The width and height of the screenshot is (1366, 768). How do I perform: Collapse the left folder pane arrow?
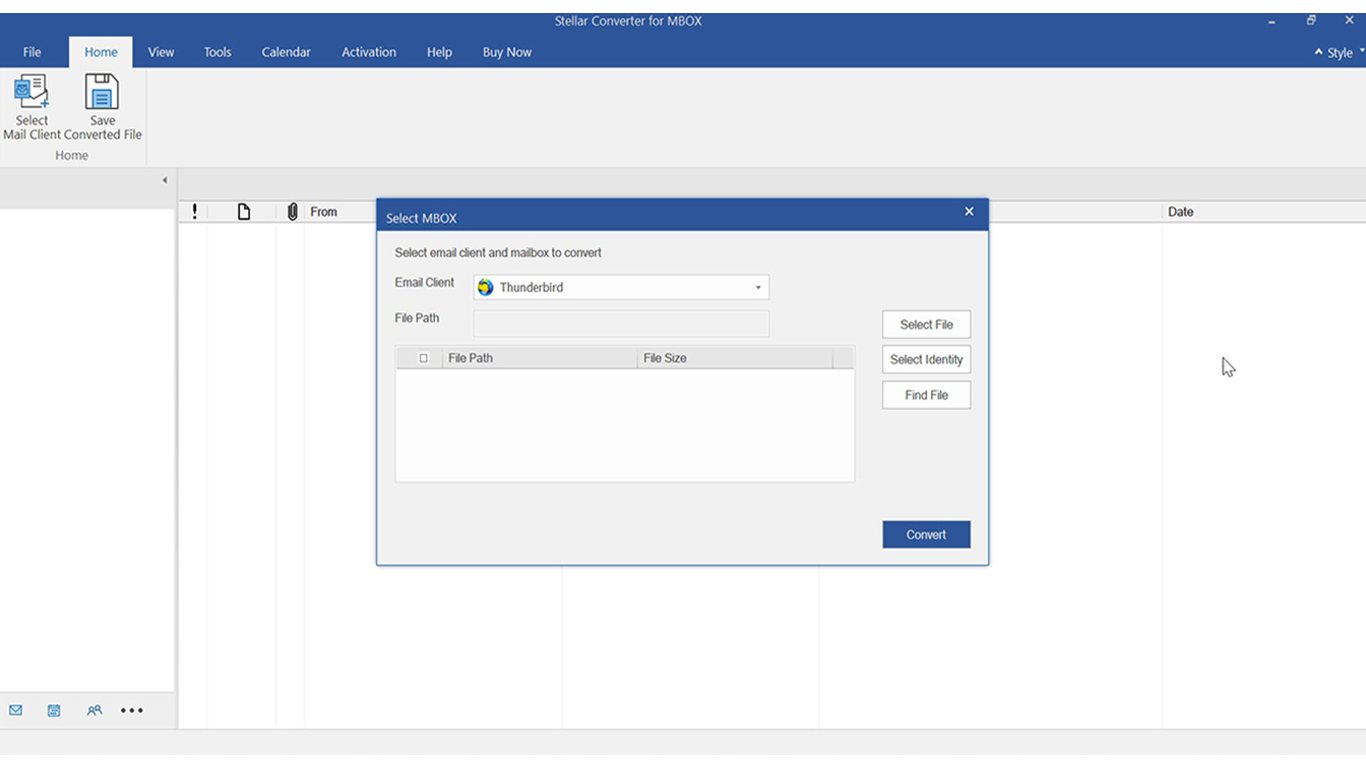coord(165,180)
